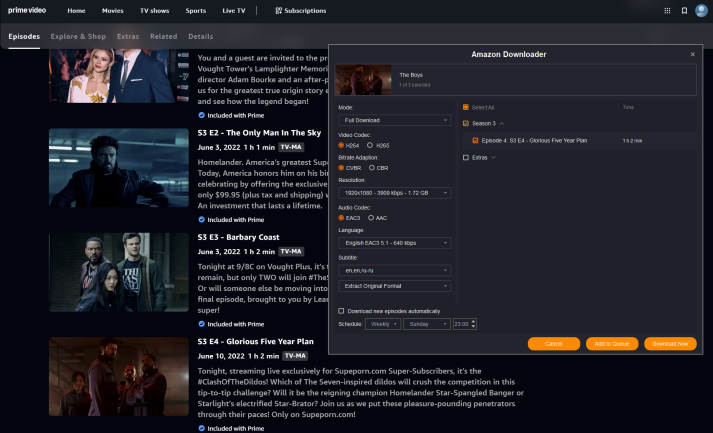Collapse the Season 3 chevron
This screenshot has height=433, width=713.
(x=501, y=123)
